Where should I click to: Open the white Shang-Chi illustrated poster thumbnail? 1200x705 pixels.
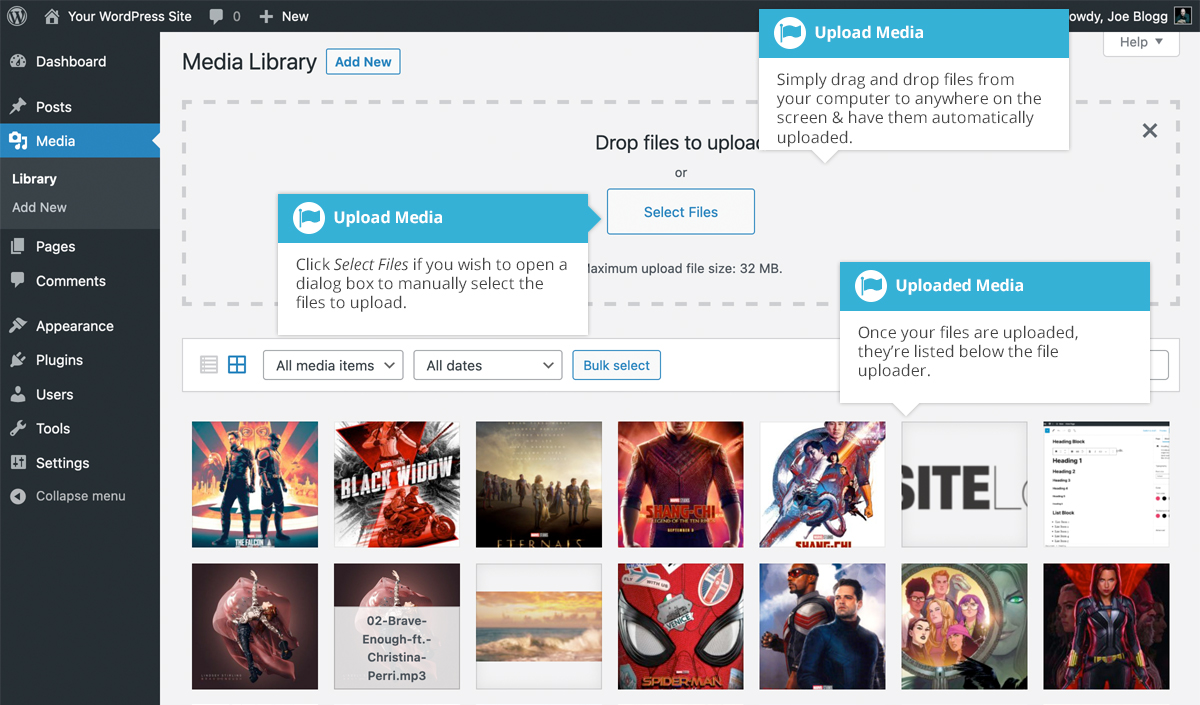pyautogui.click(x=823, y=484)
